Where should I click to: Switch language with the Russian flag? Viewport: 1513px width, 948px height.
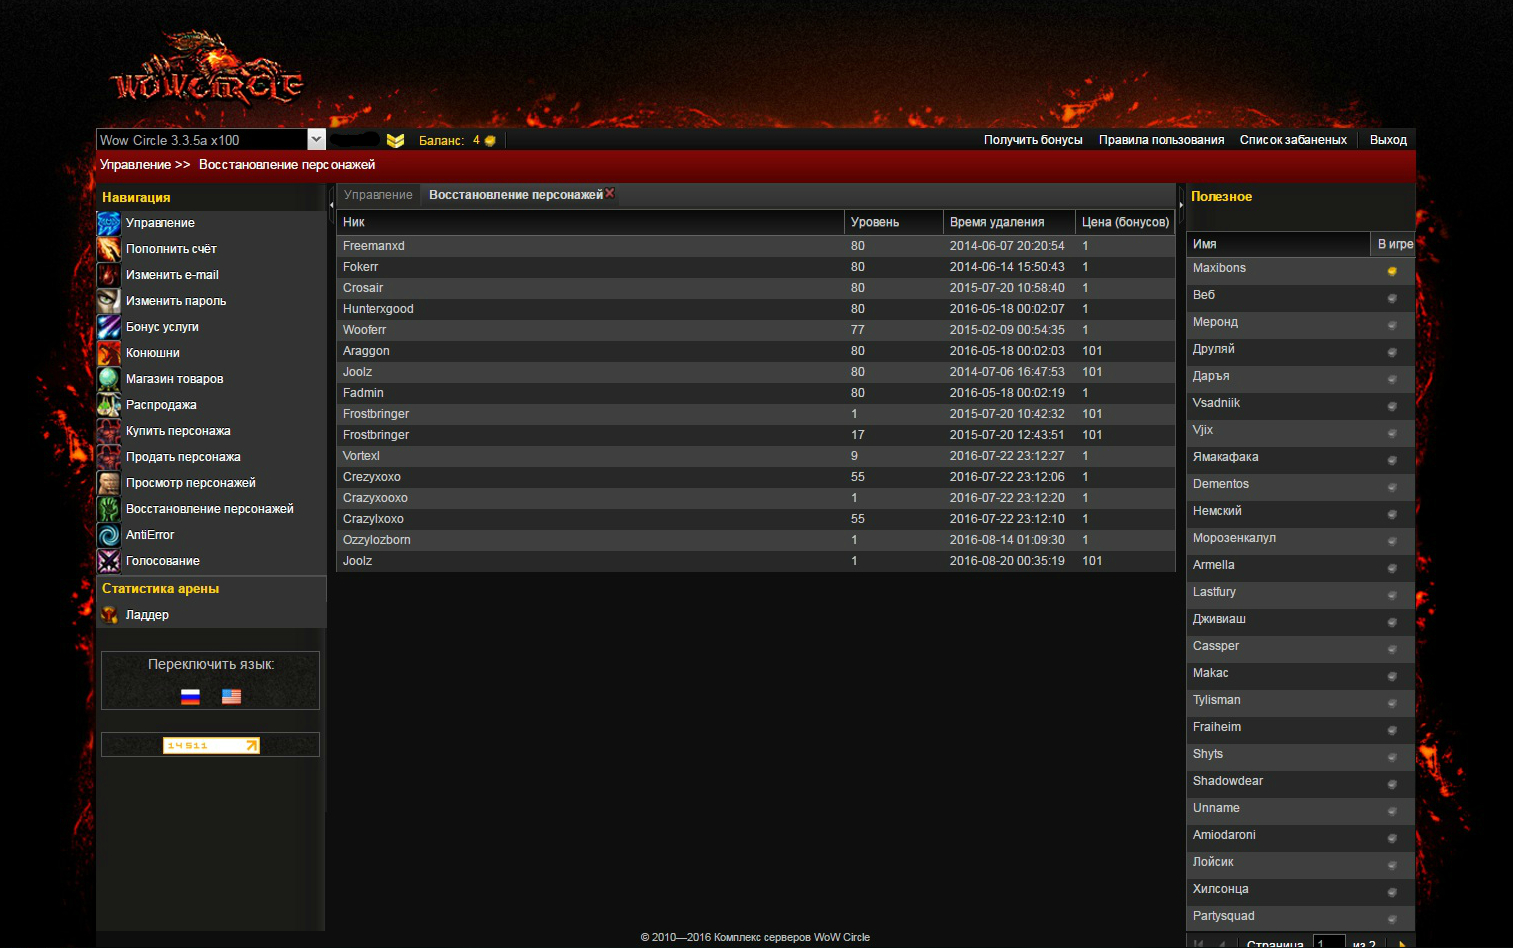(x=190, y=697)
